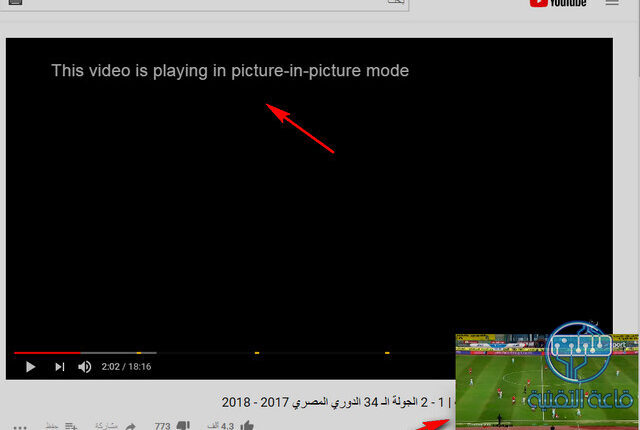
Task: Skip to next video with the next button
Action: pyautogui.click(x=60, y=367)
